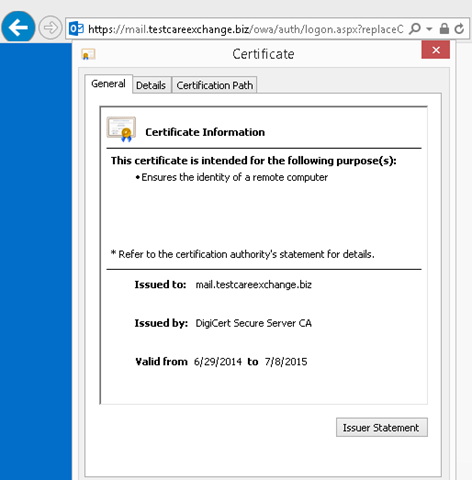Click the URL text in the address bar

(246, 29)
